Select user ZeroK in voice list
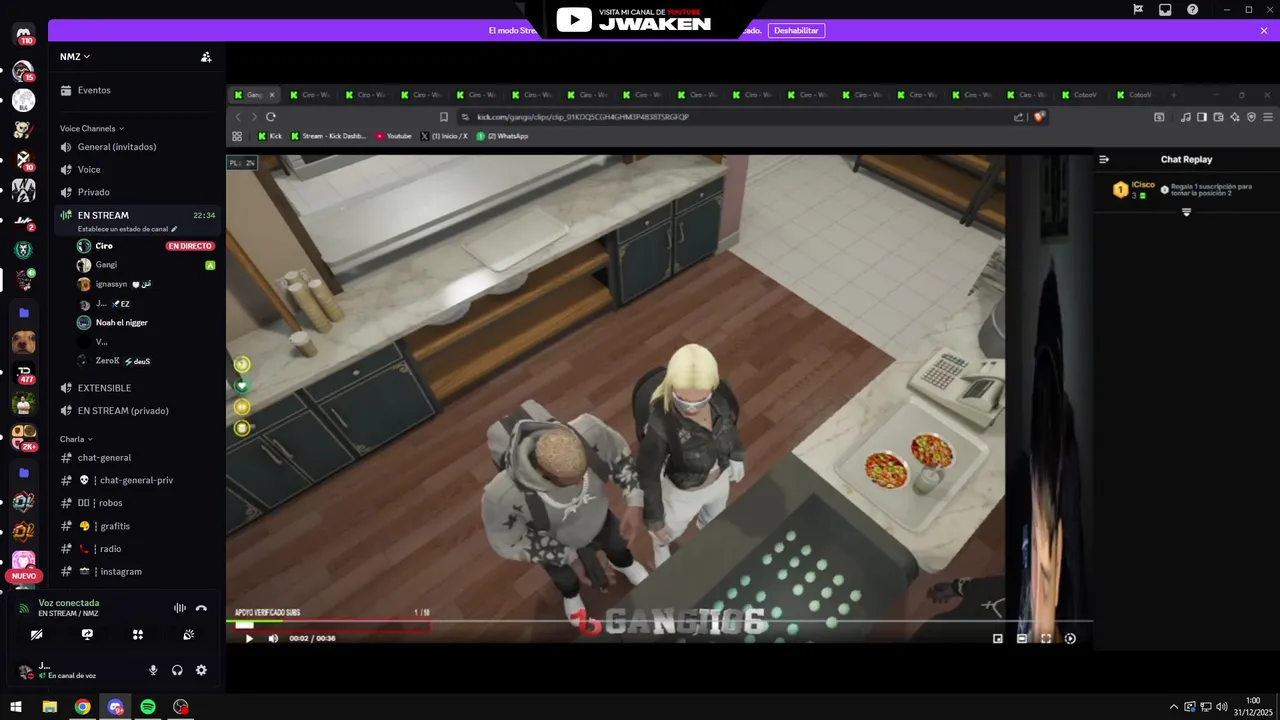The image size is (1280, 720). coord(146,361)
